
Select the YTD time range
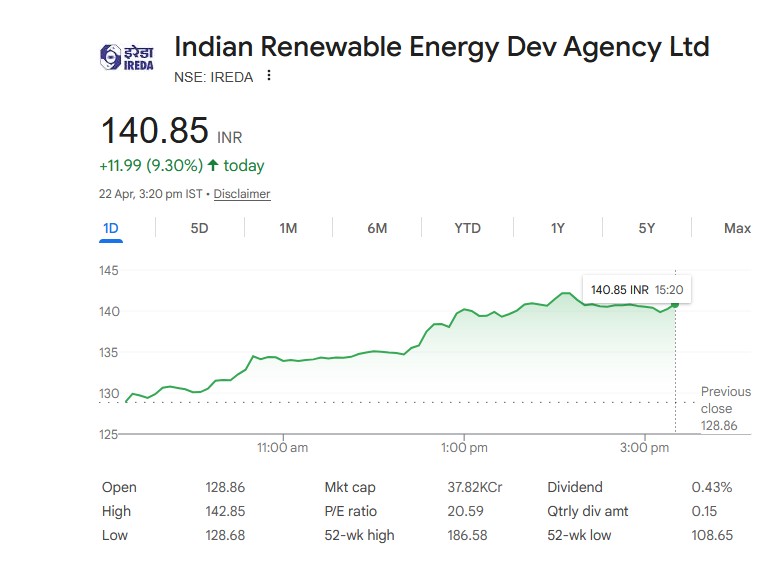pyautogui.click(x=467, y=228)
